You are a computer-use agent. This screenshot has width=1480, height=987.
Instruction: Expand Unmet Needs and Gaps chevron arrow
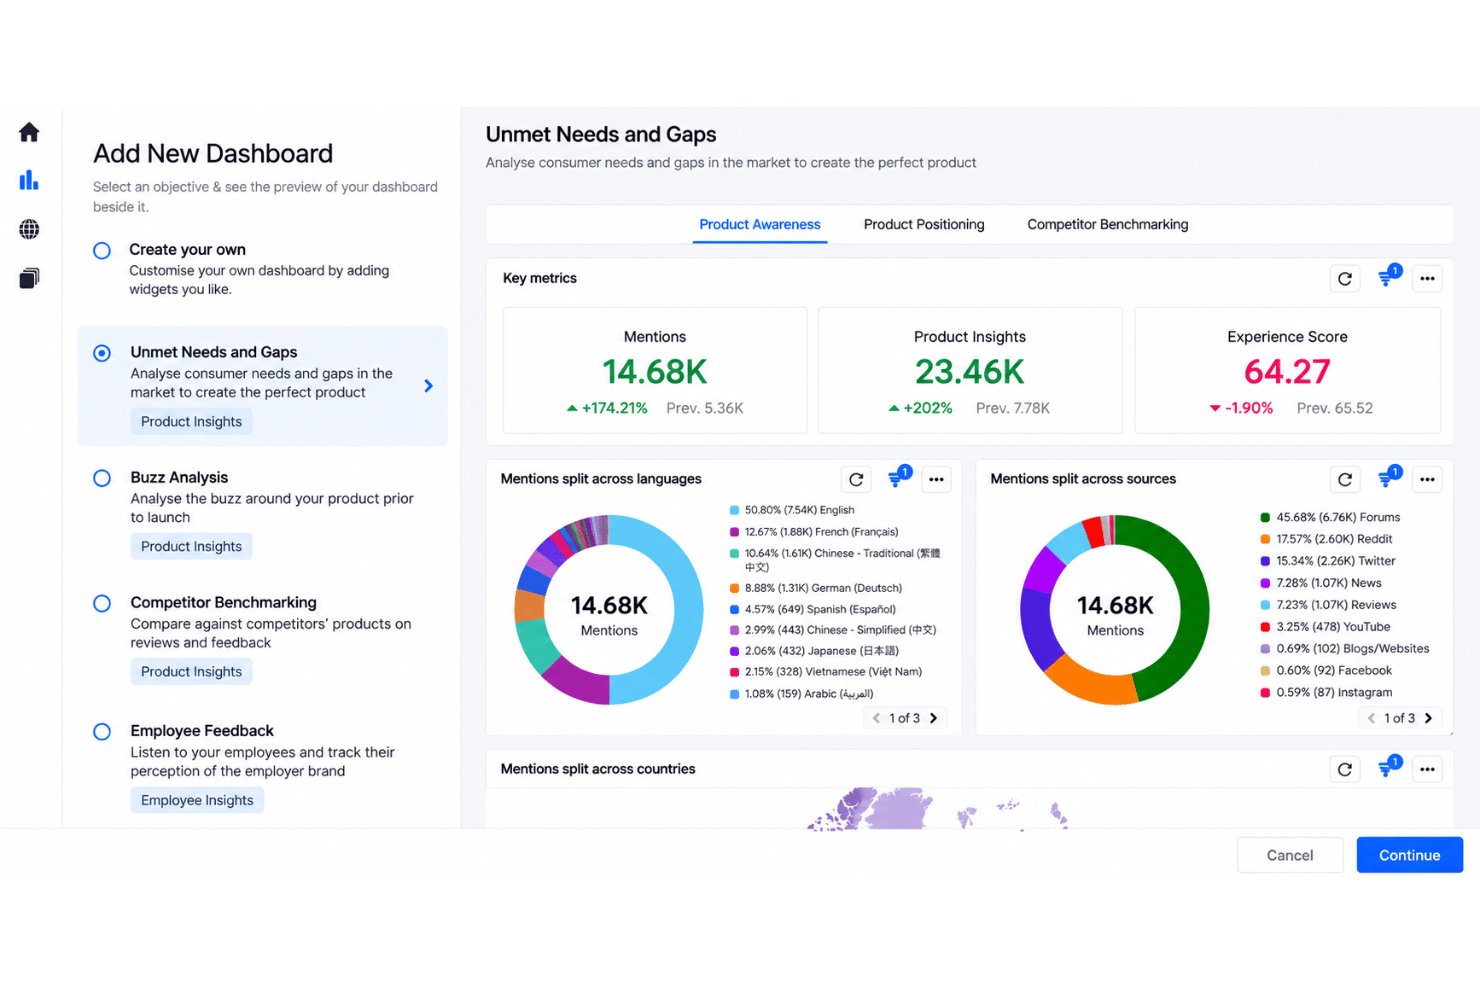pyautogui.click(x=428, y=386)
